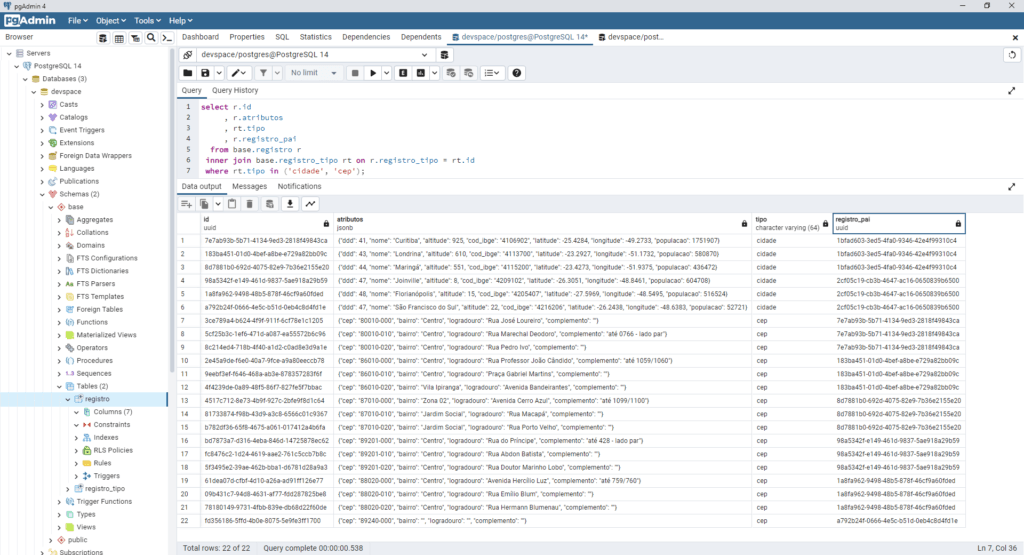The height and width of the screenshot is (555, 1024).
Task: Expand the public schema node
Action: coord(51,540)
